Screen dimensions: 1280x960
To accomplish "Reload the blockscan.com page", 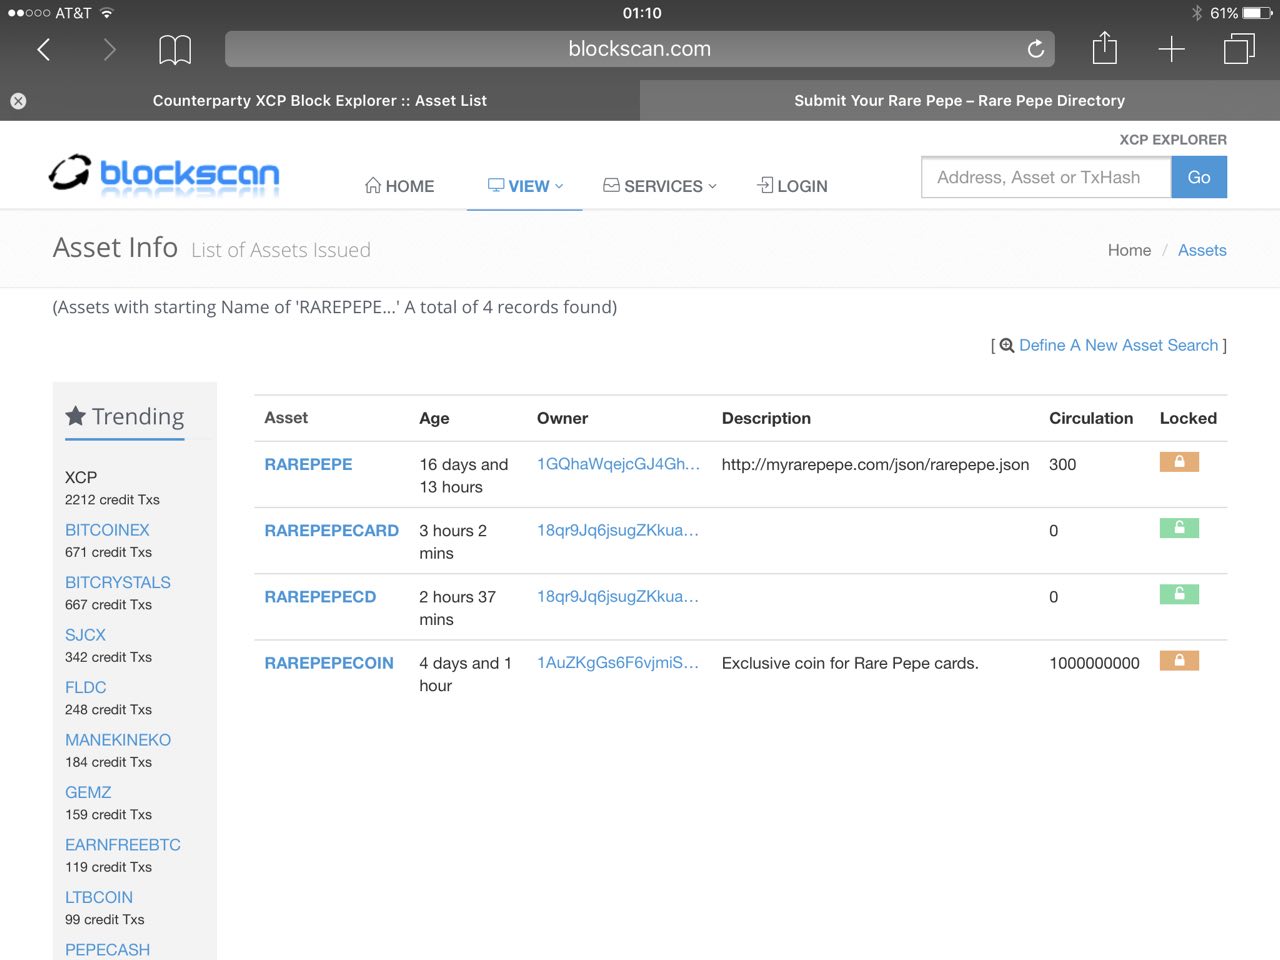I will pos(1036,48).
